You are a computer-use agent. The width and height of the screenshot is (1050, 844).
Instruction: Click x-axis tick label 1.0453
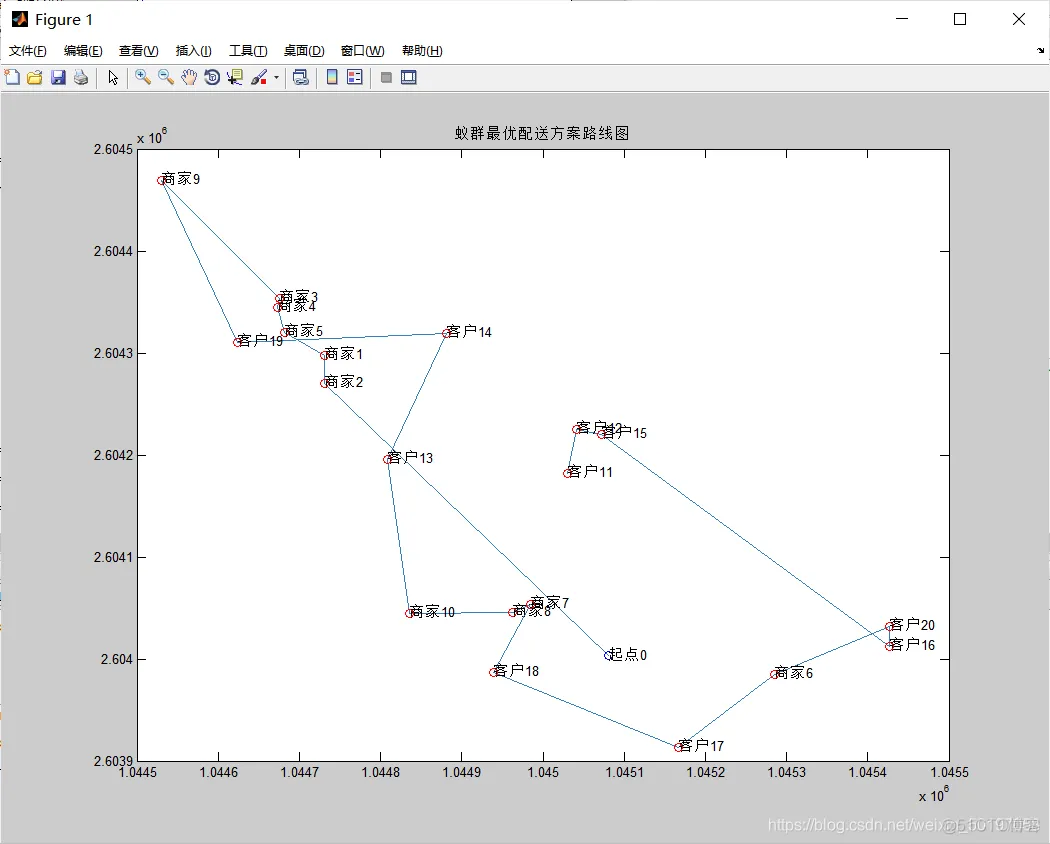pyautogui.click(x=786, y=772)
